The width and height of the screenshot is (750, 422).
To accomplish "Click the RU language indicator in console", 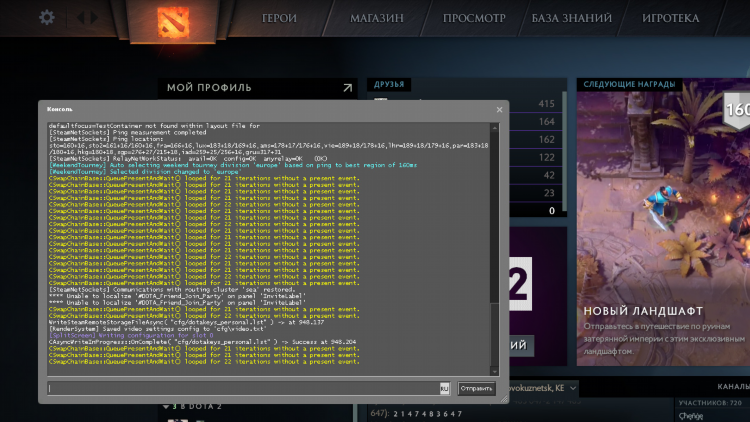I will (x=444, y=389).
